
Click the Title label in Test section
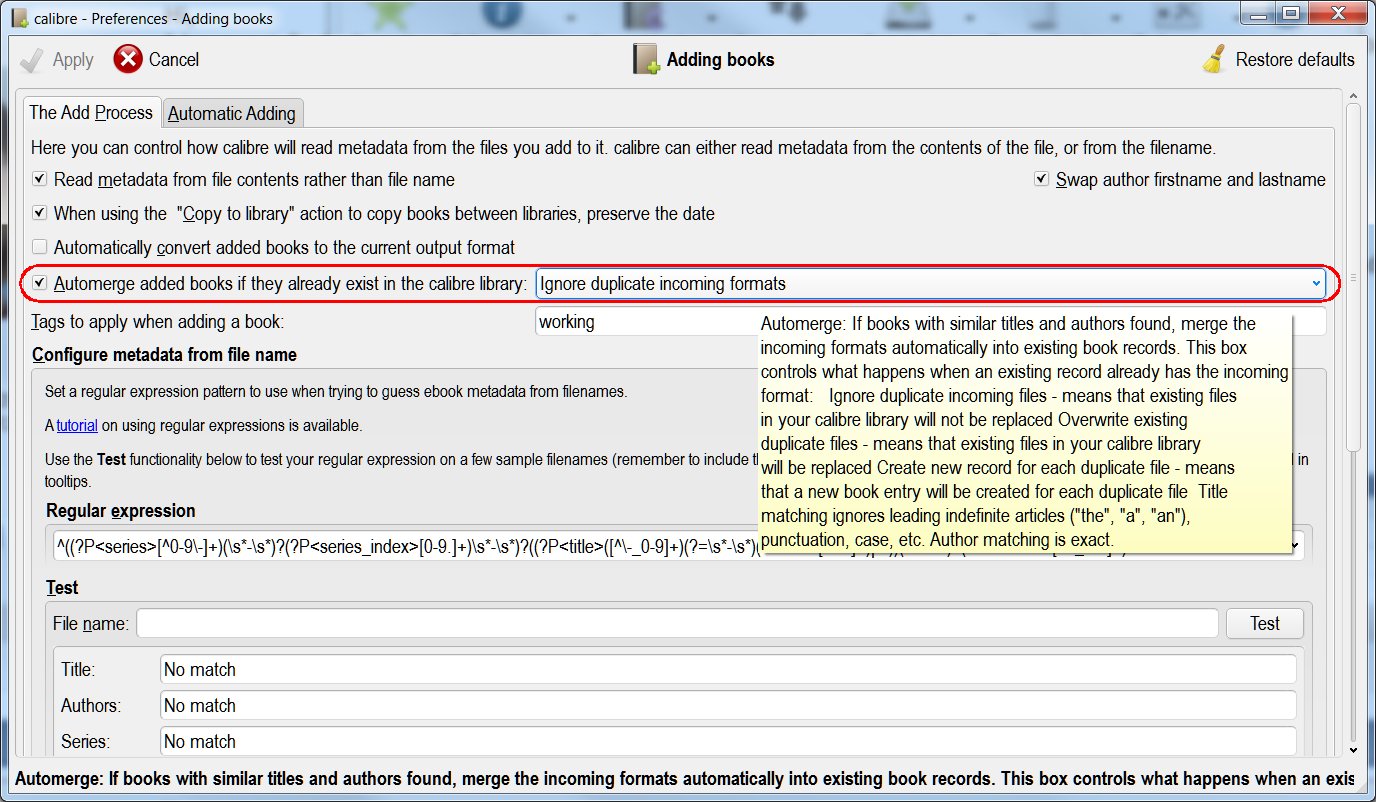(78, 669)
